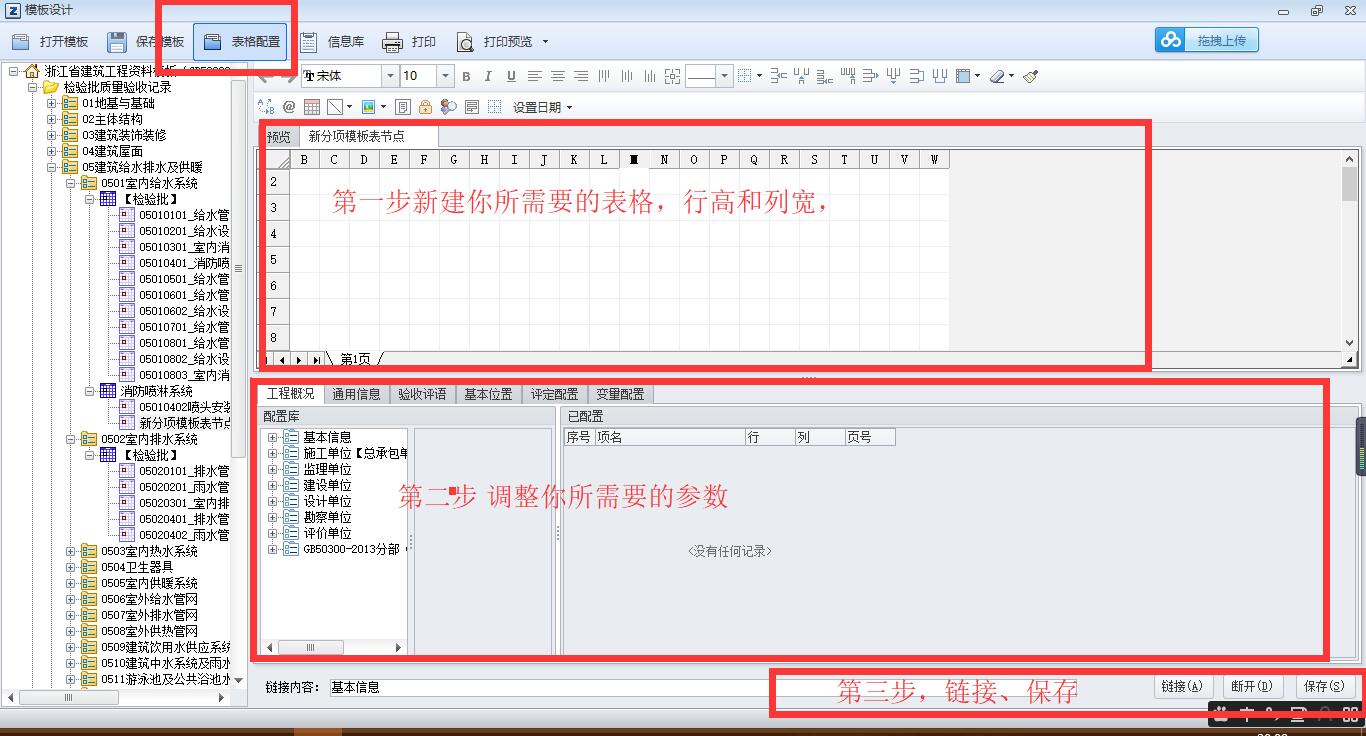Viewport: 1366px width, 736px height.
Task: Click the 断开(D) disconnect button
Action: pos(1252,686)
